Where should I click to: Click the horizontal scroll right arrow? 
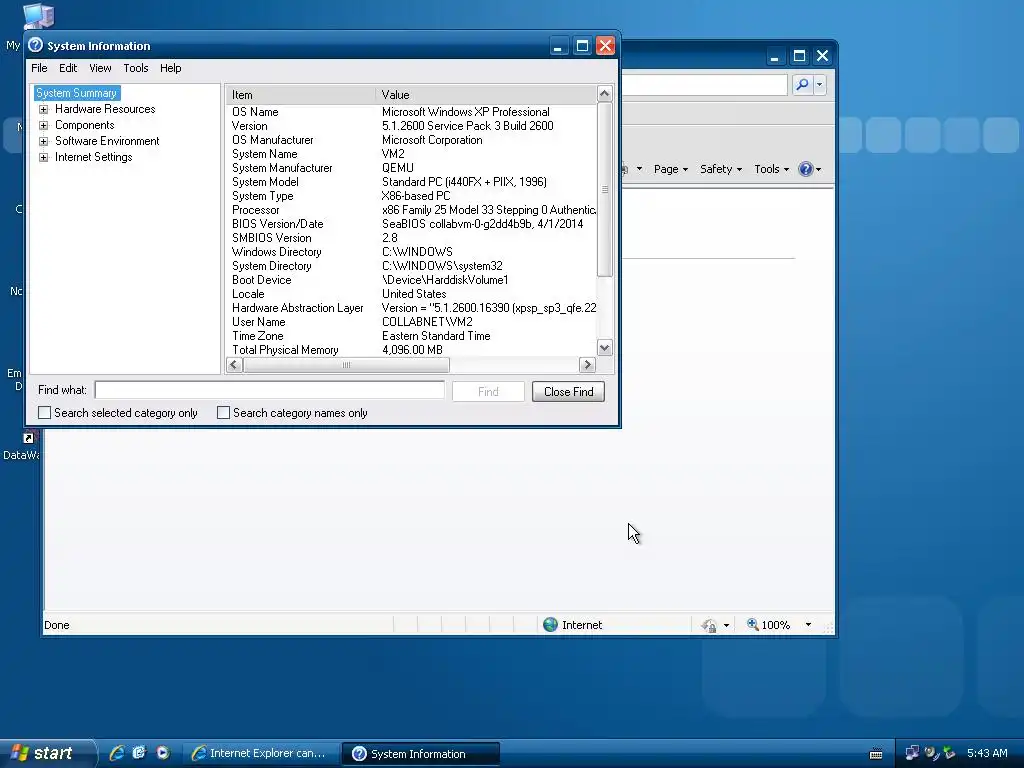[x=587, y=365]
